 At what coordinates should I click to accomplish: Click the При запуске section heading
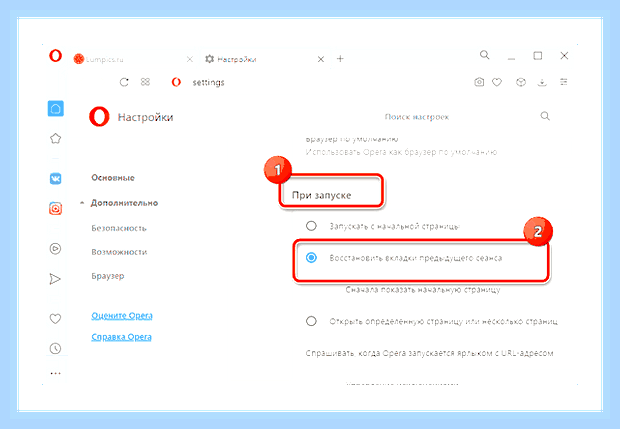(321, 195)
